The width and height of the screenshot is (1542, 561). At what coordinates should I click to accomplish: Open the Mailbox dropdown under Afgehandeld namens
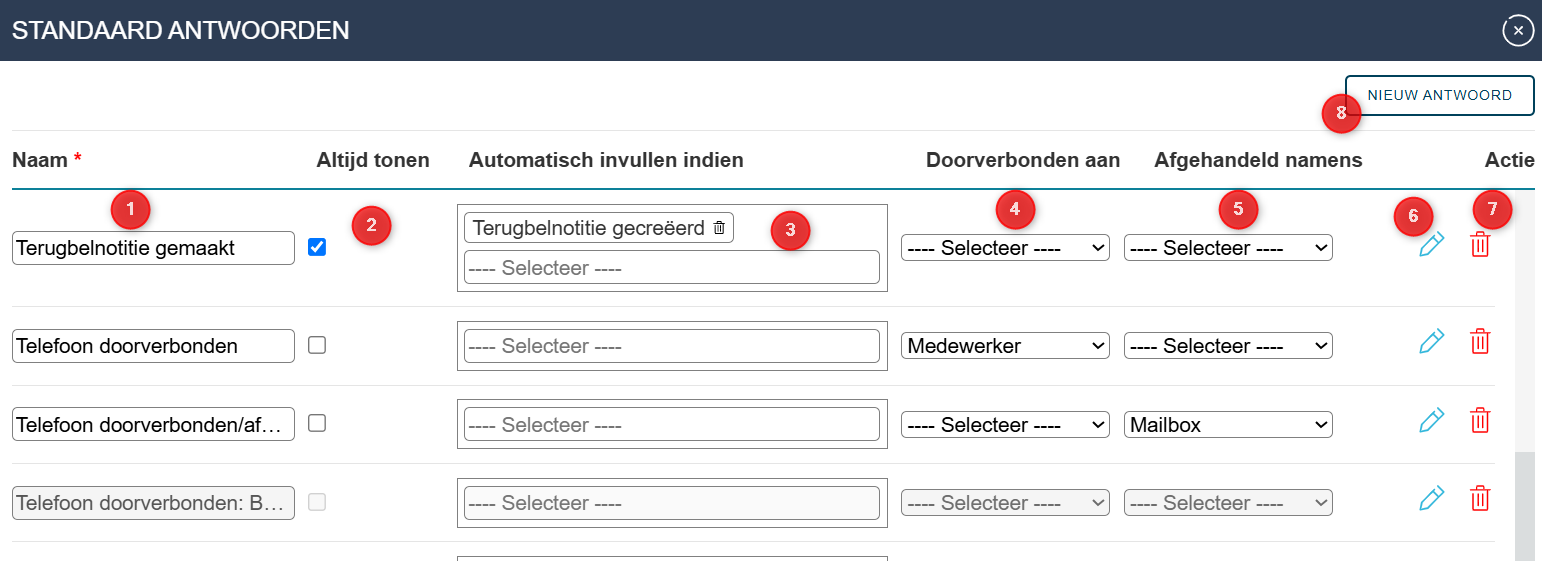(1227, 425)
